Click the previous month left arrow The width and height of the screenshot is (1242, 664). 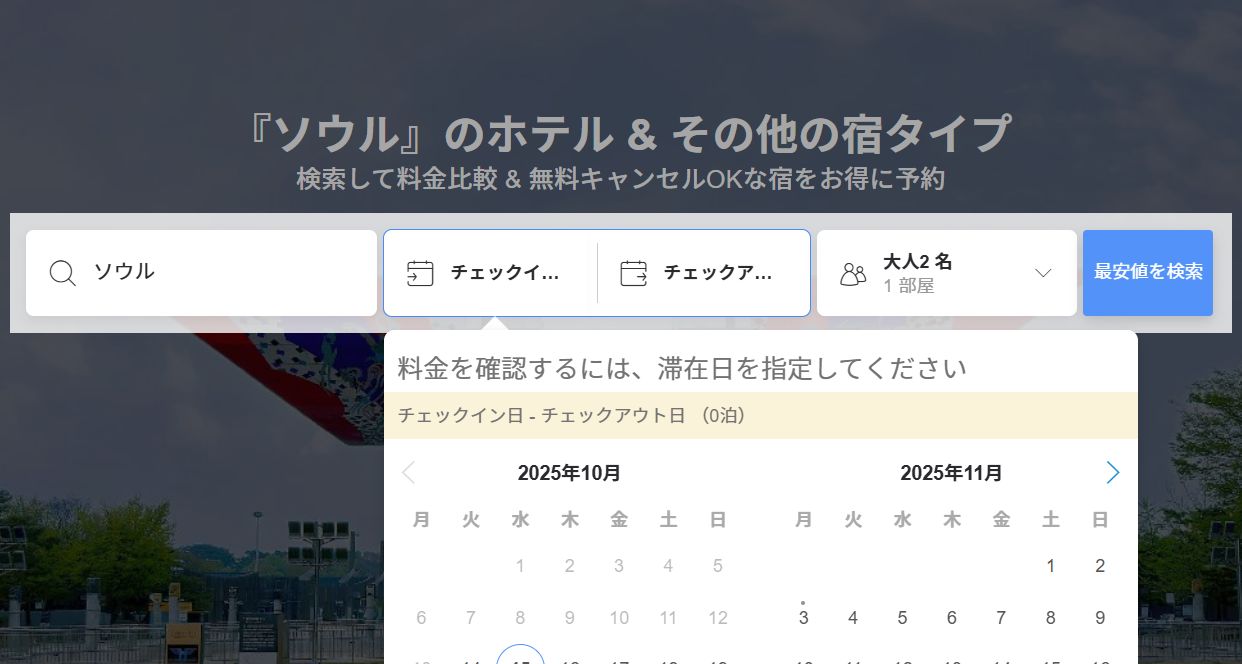408,473
